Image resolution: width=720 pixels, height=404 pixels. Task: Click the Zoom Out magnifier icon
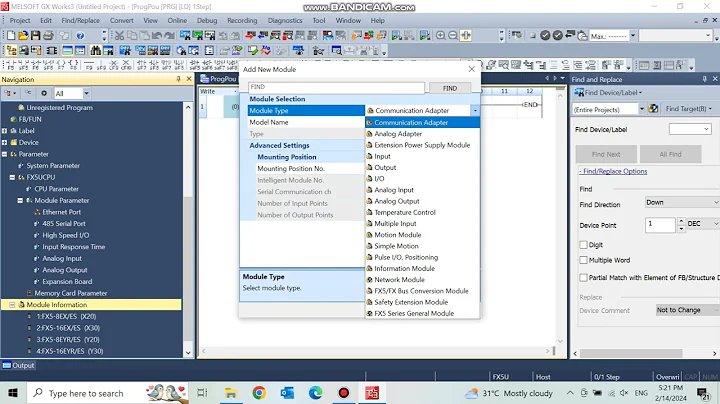pyautogui.click(x=452, y=35)
